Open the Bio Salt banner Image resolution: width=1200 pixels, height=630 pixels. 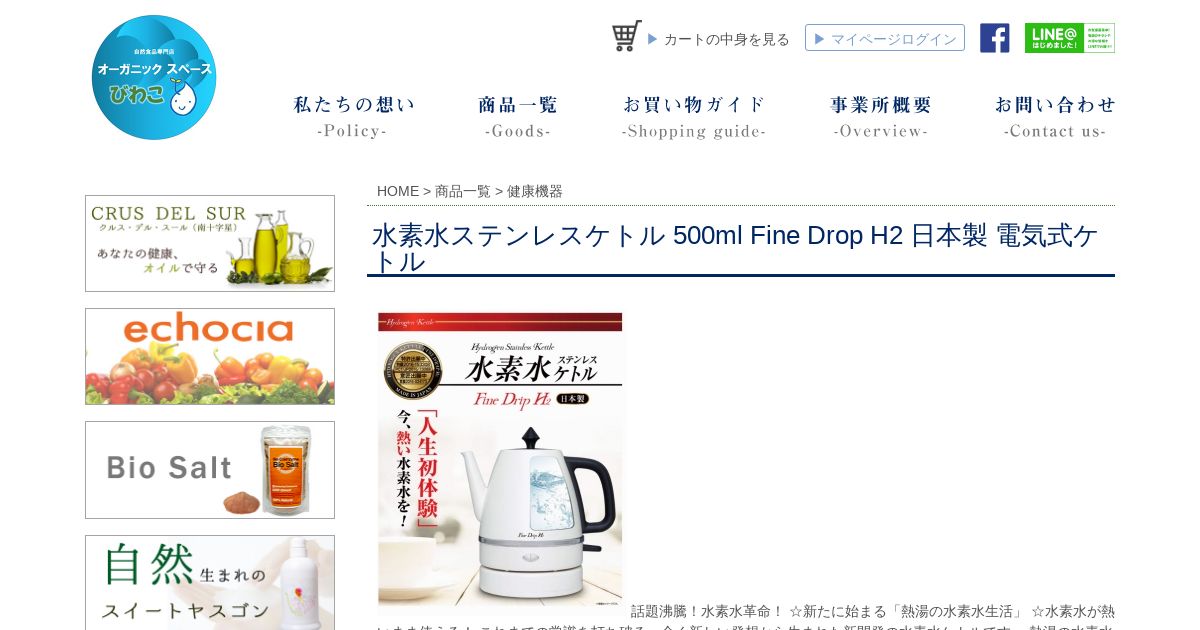pos(210,470)
